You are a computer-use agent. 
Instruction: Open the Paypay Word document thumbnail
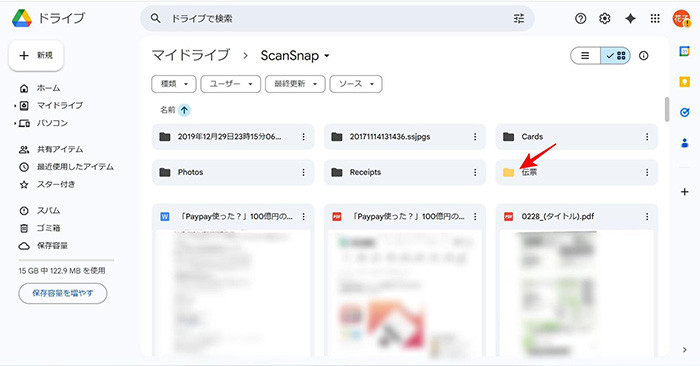233,293
